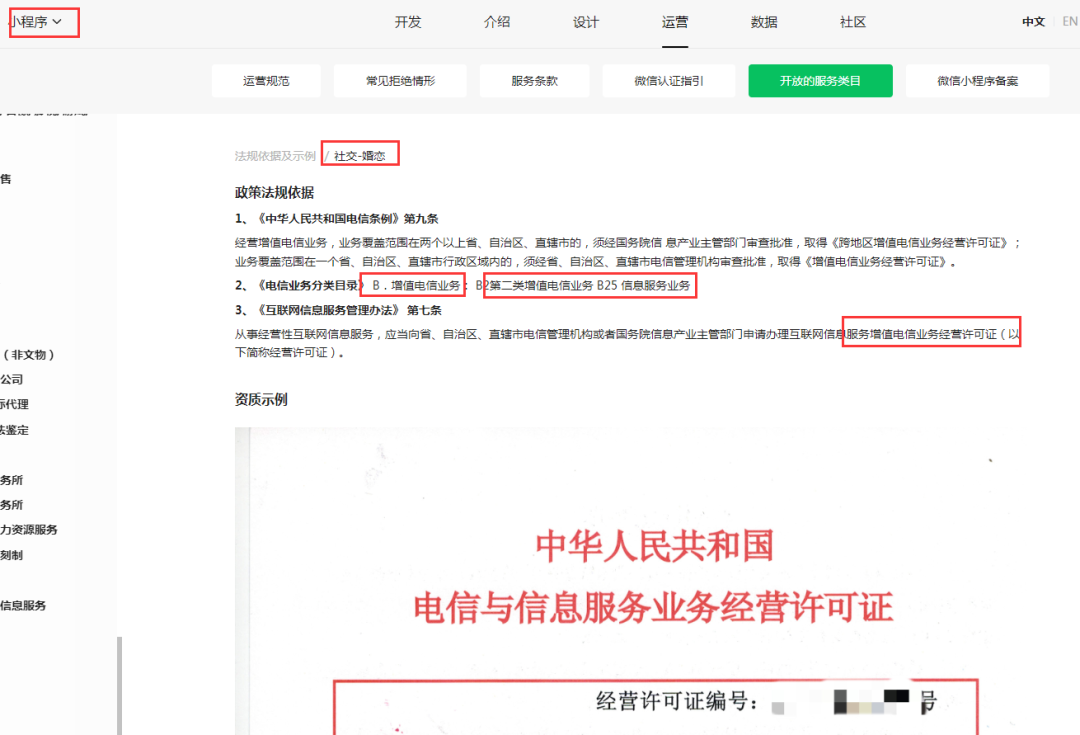Screen dimensions: 1080x735
Task: Click the 社交-婚恋 breadcrumb item
Action: pyautogui.click(x=360, y=156)
